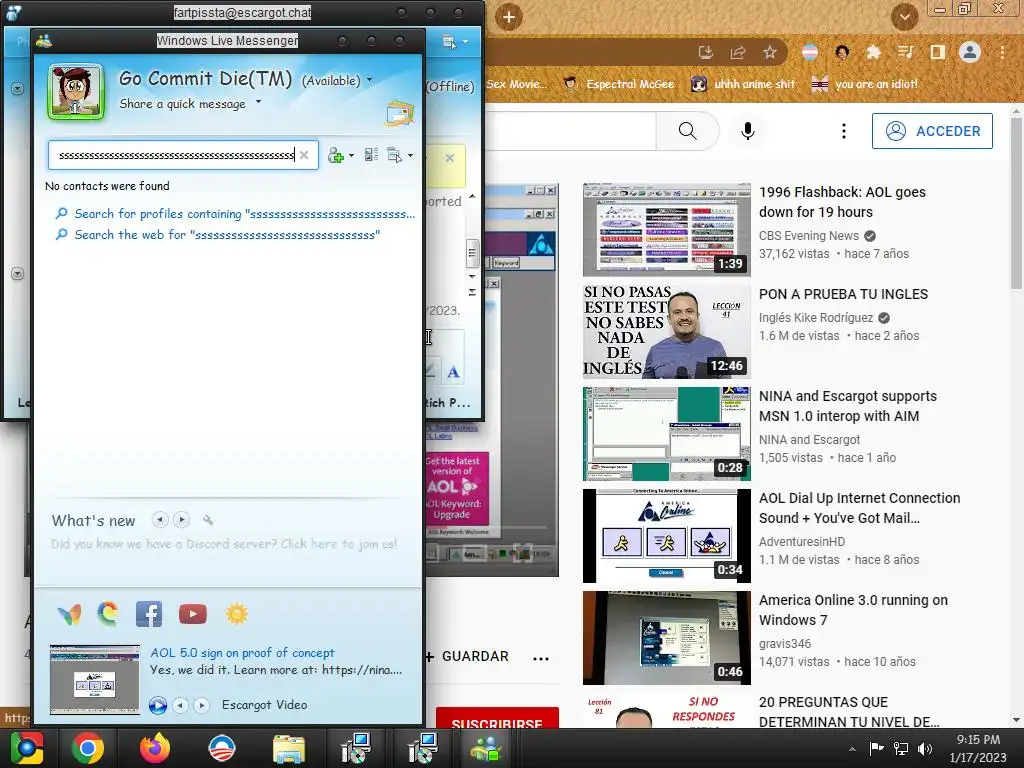Viewport: 1024px width, 768px height.
Task: Open the 1996 Flashback AOL goes down video
Action: click(x=842, y=202)
